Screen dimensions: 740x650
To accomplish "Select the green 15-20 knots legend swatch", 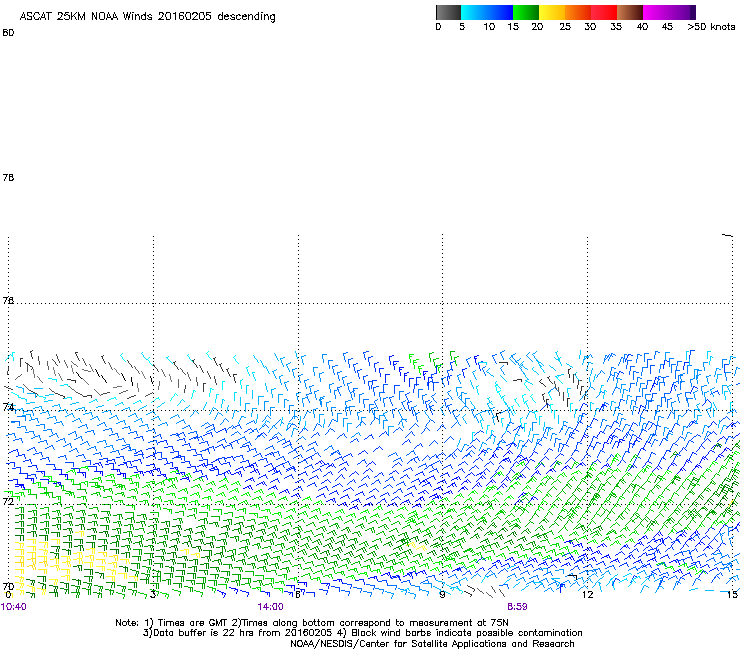I will pyautogui.click(x=526, y=12).
